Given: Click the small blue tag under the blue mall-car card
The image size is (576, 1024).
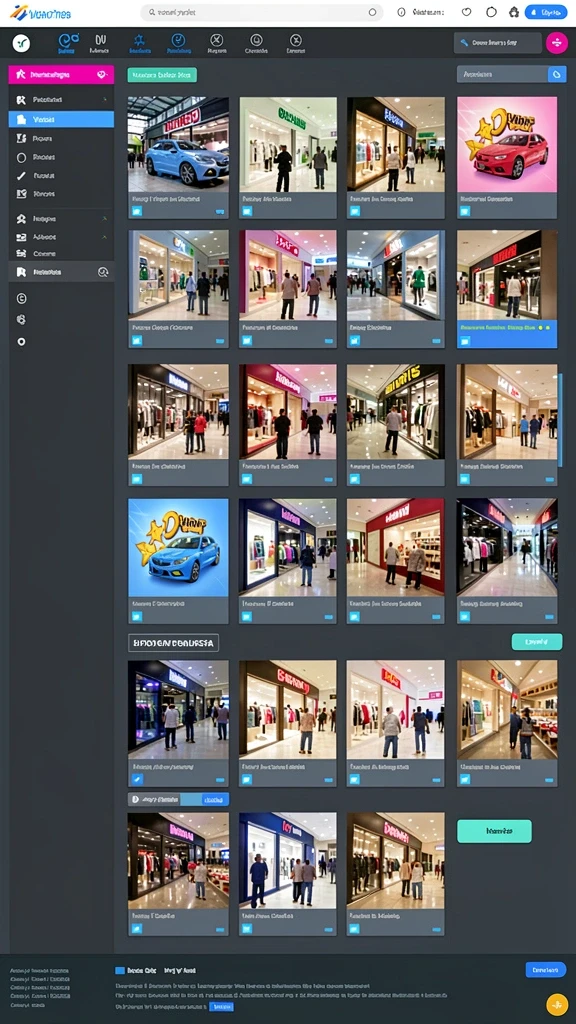Looking at the screenshot, I should (x=220, y=212).
